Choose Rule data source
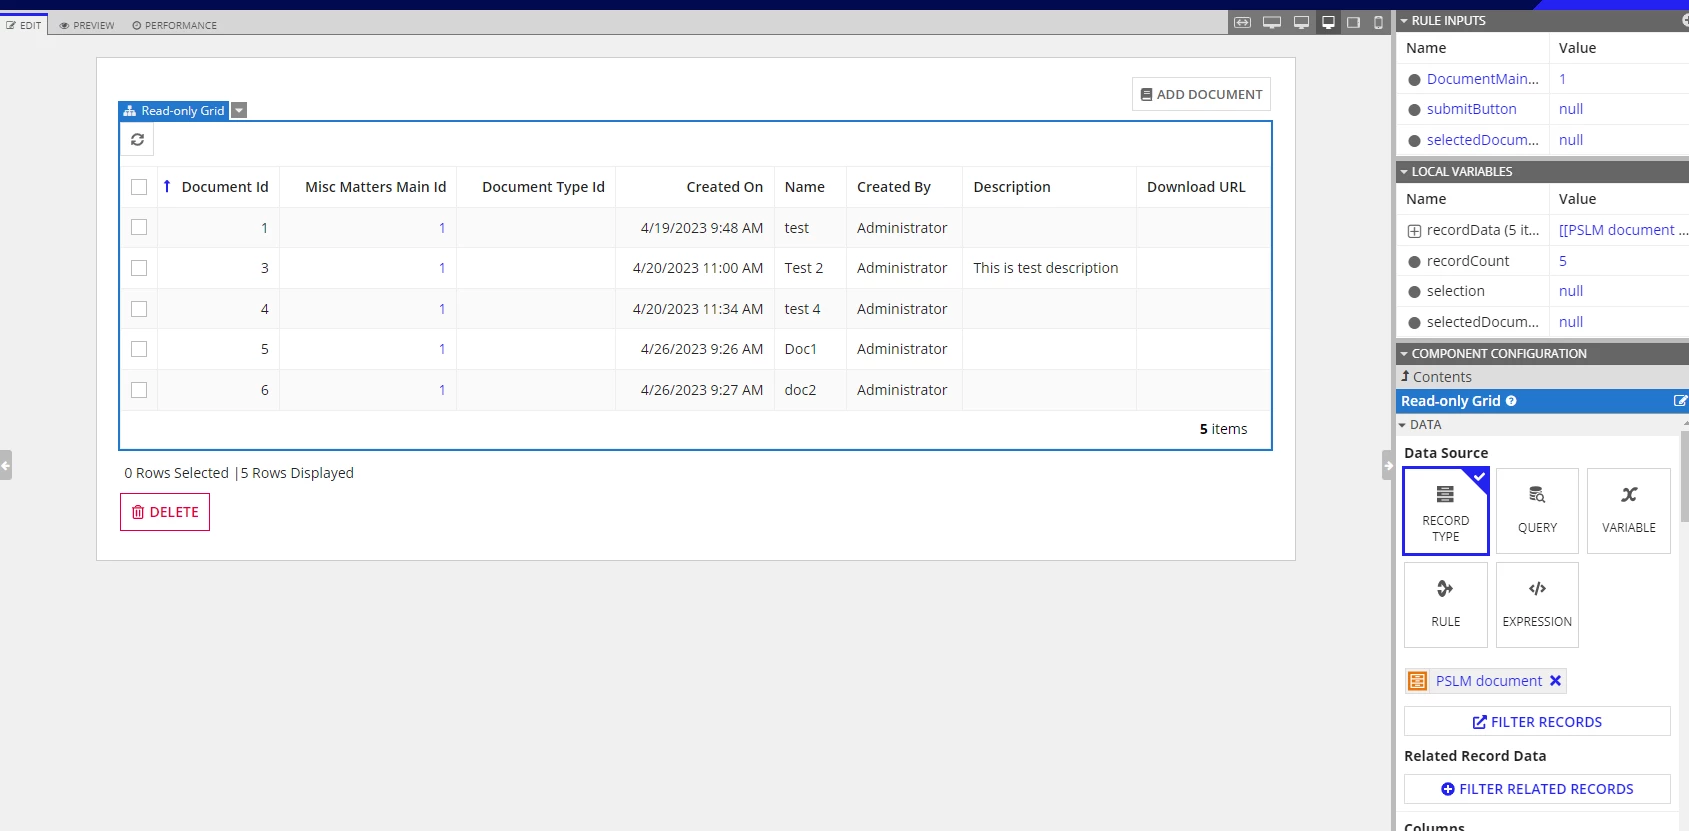Viewport: 1689px width, 831px height. click(x=1446, y=605)
